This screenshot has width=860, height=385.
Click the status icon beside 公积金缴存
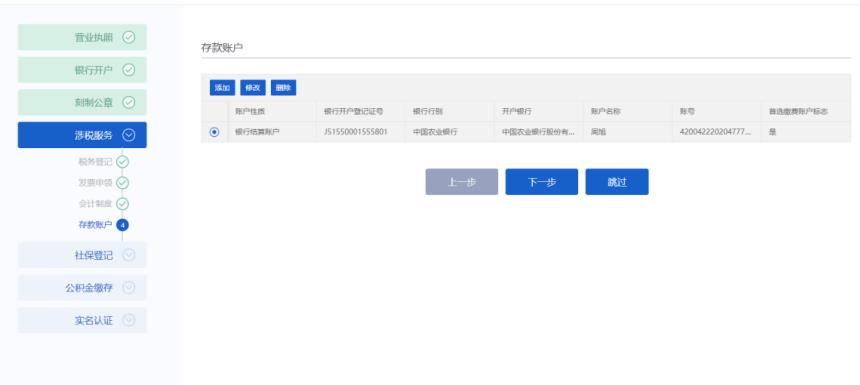pyautogui.click(x=128, y=287)
